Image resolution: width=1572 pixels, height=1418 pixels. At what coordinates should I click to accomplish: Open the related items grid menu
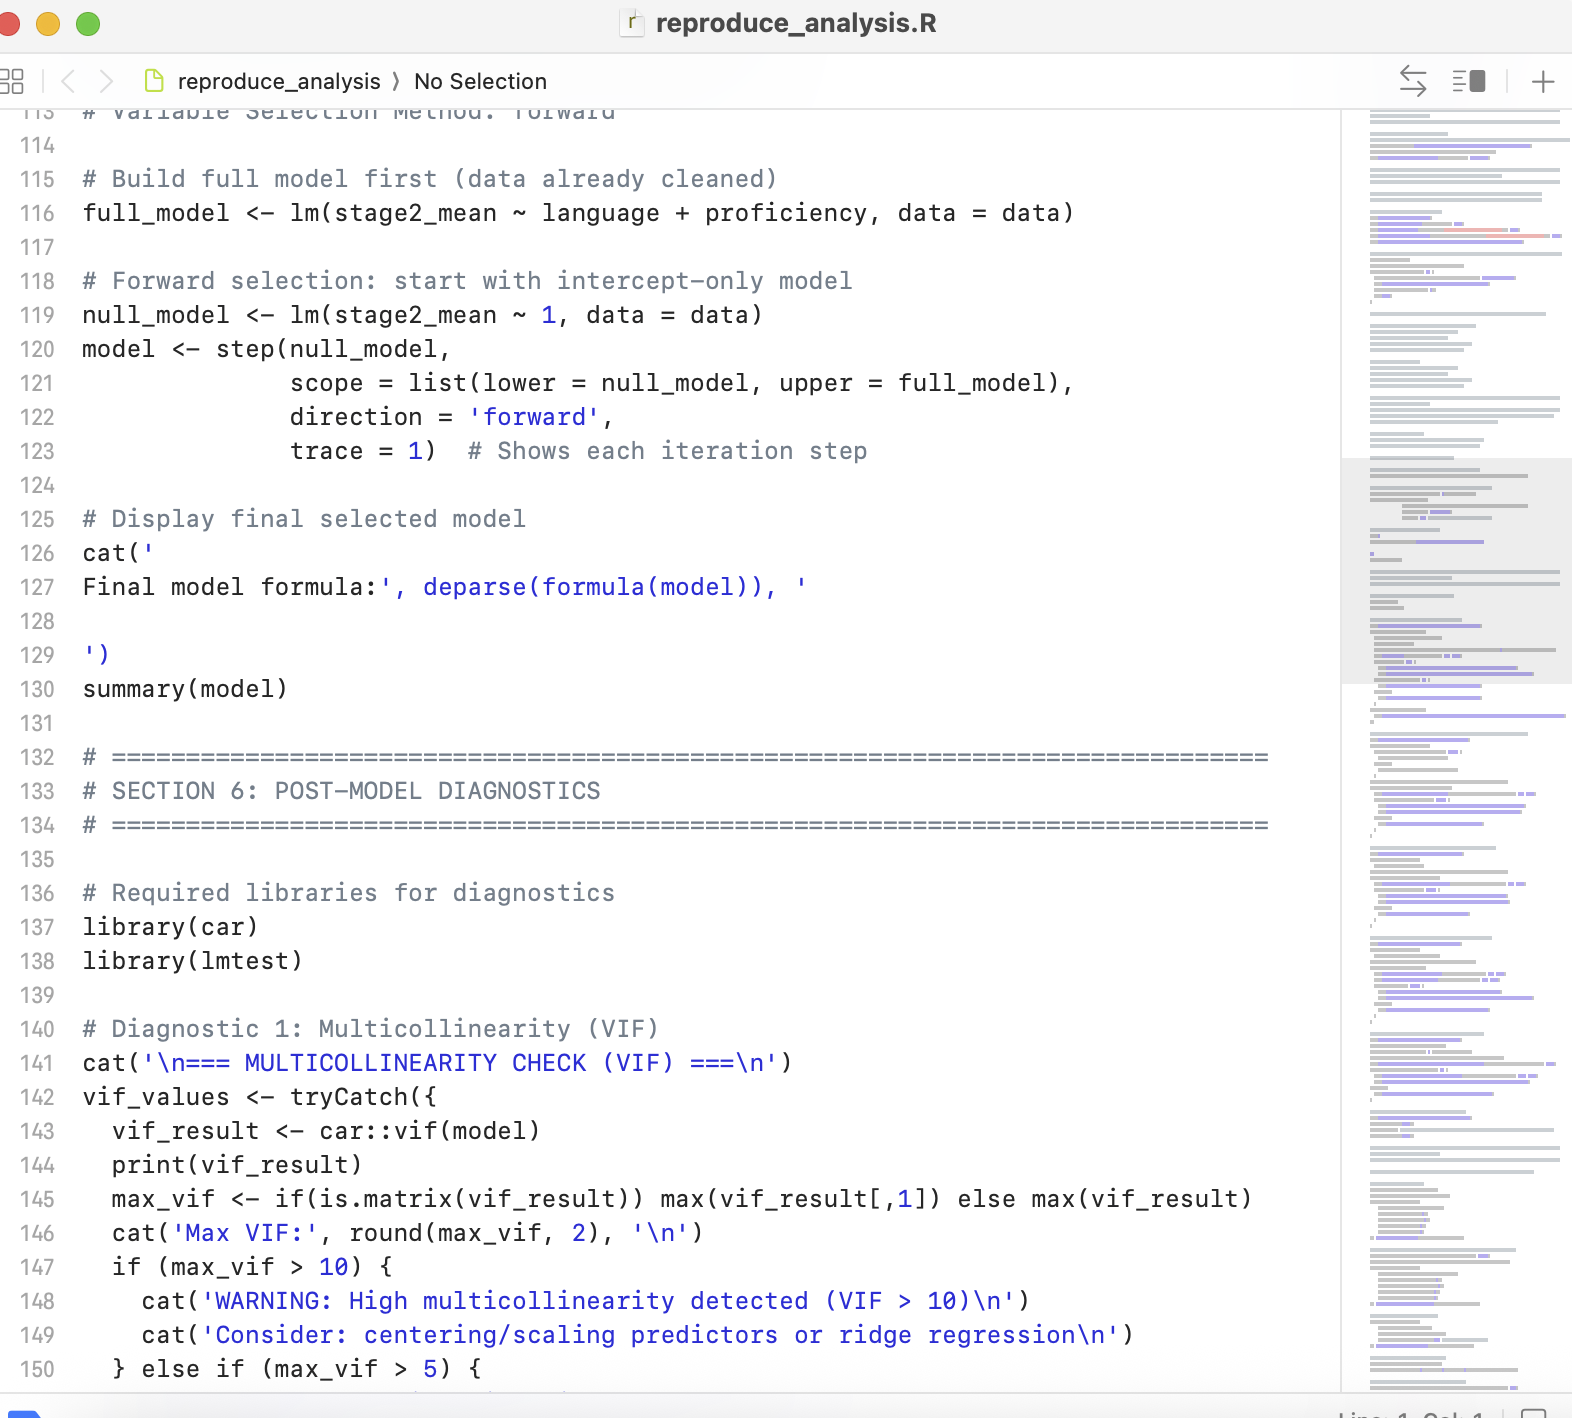(11, 81)
